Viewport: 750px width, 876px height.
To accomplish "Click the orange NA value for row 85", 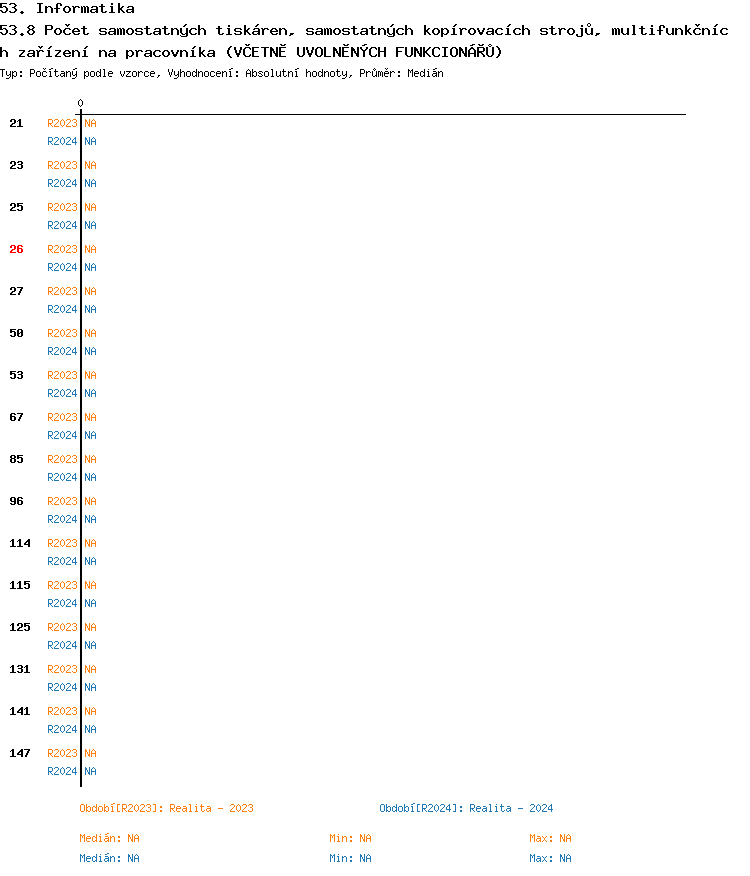I will point(90,459).
